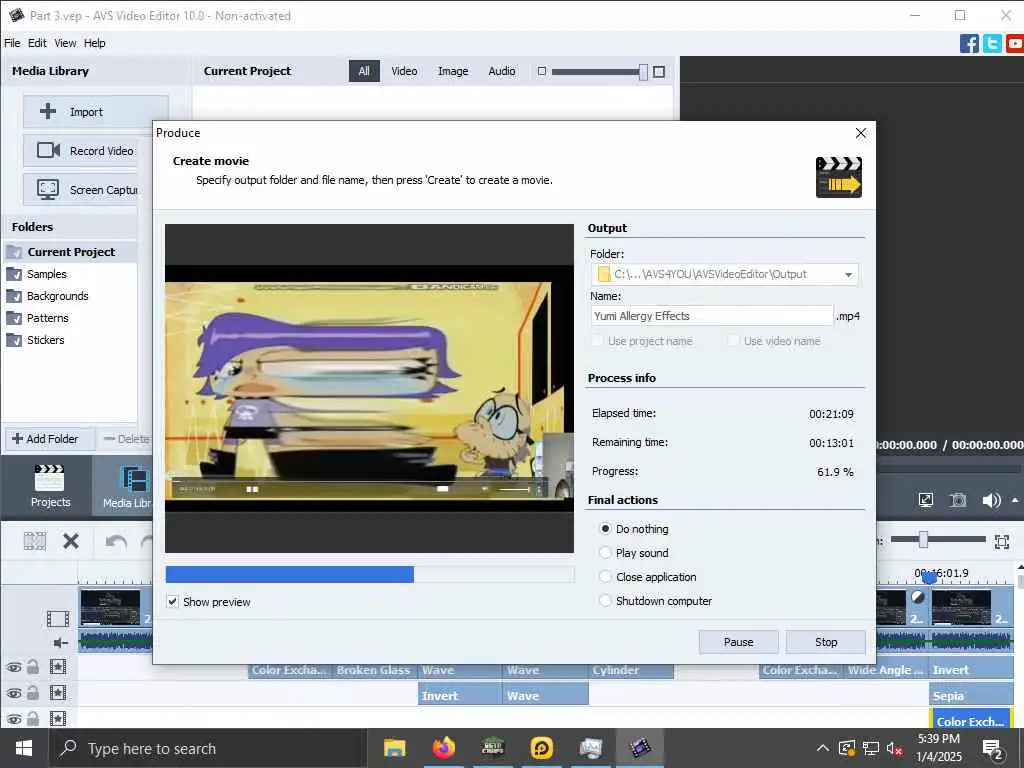Screen dimensions: 1024x768
Task: Click the blue timeline playhead marker
Action: tap(930, 578)
